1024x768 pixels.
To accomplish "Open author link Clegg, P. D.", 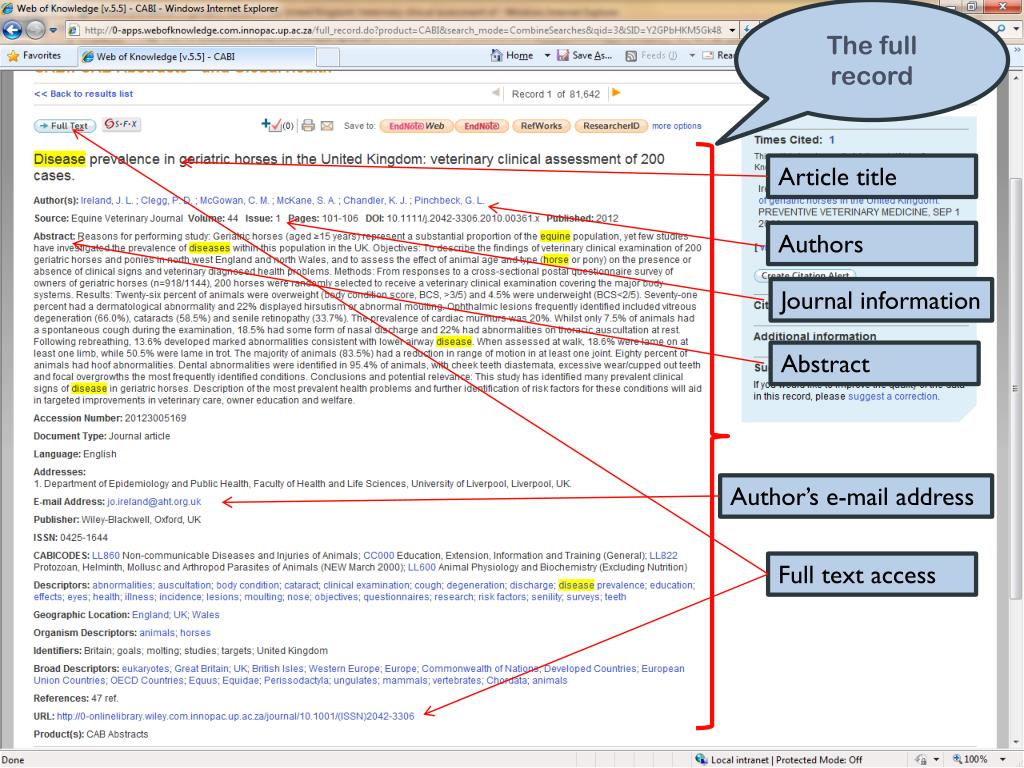I will [x=167, y=200].
